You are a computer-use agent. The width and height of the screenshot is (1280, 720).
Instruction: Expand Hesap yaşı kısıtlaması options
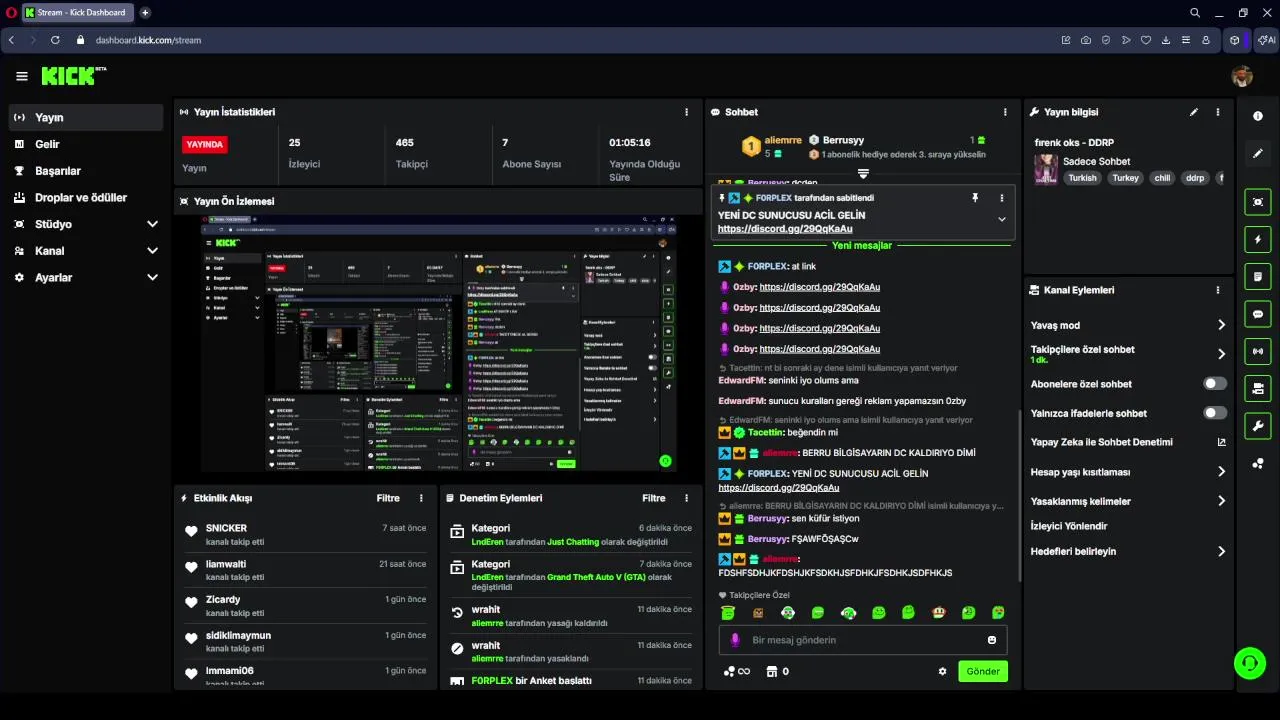click(1221, 472)
